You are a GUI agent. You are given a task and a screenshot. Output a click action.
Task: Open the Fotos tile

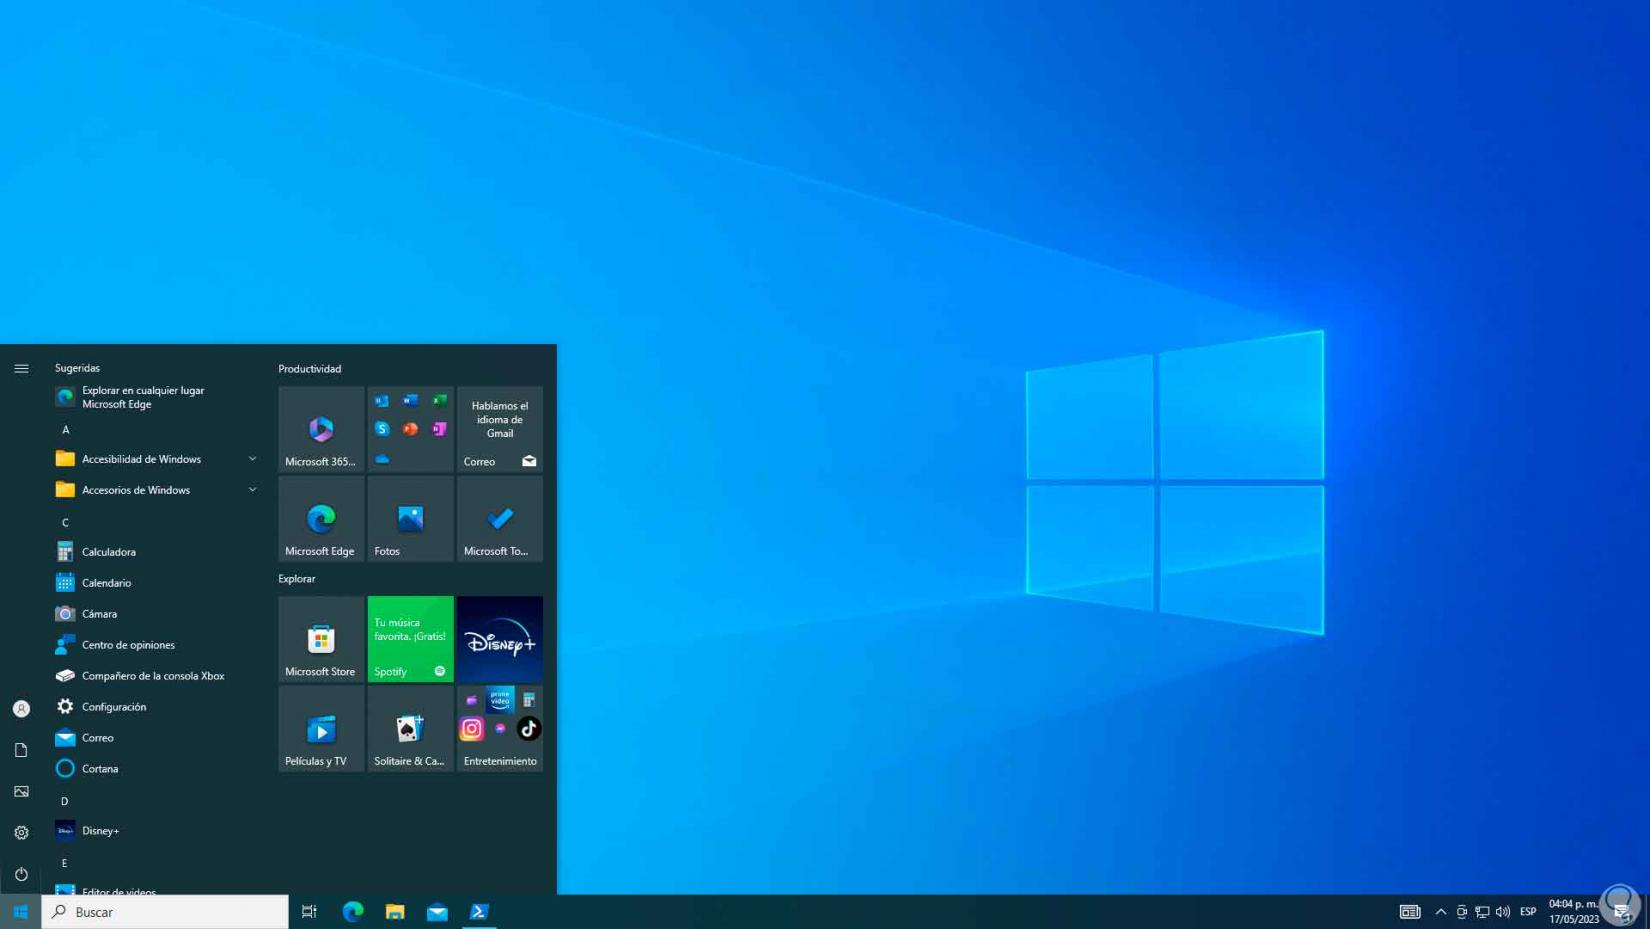pos(410,519)
